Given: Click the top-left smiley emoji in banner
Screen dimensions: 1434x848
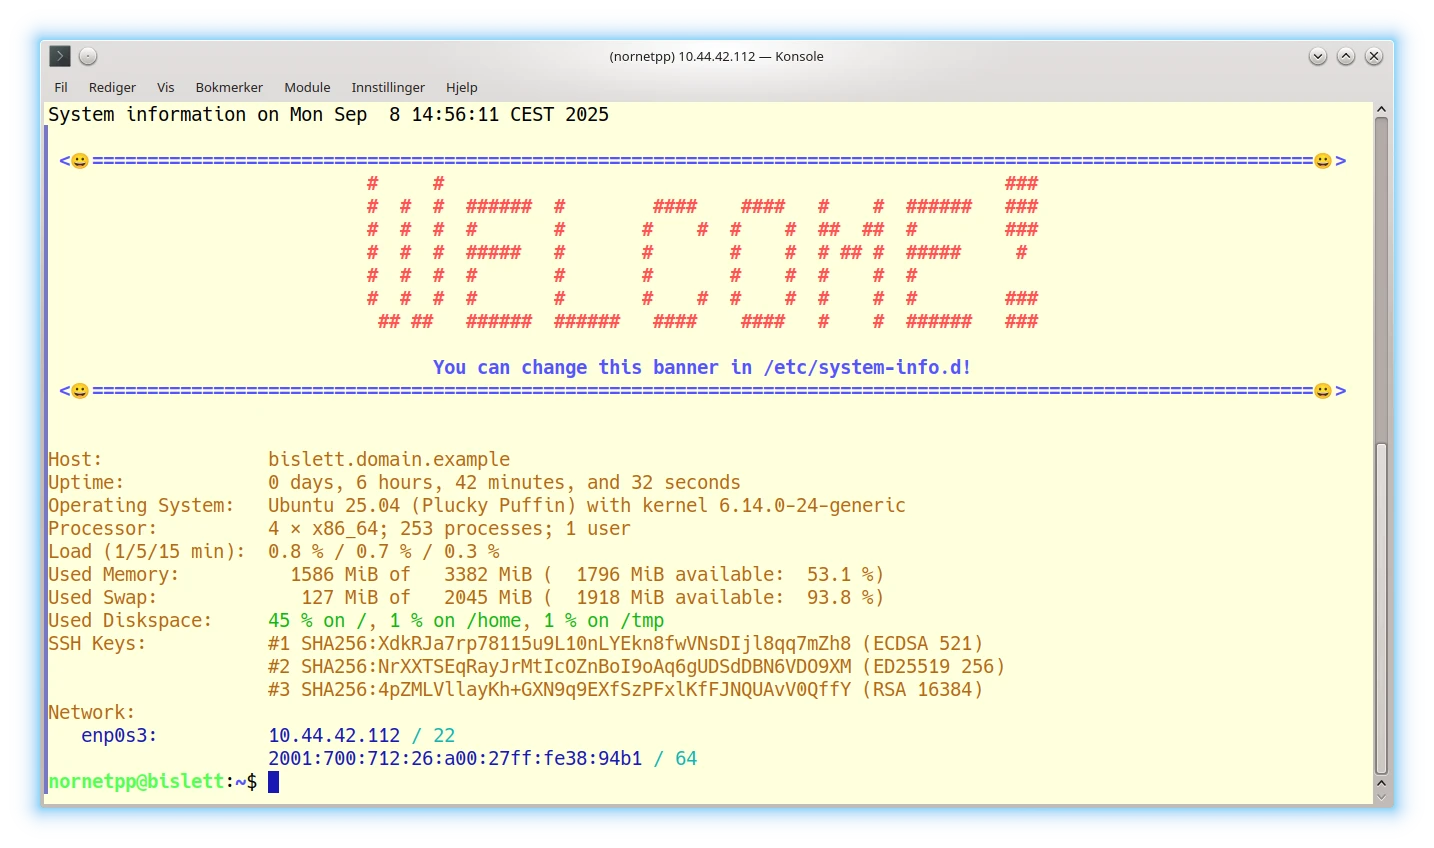Looking at the screenshot, I should click(80, 161).
